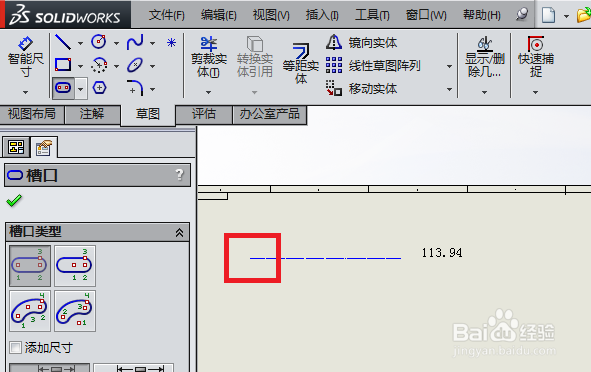Click the Trim Entities tool
The height and width of the screenshot is (372, 591).
209,57
